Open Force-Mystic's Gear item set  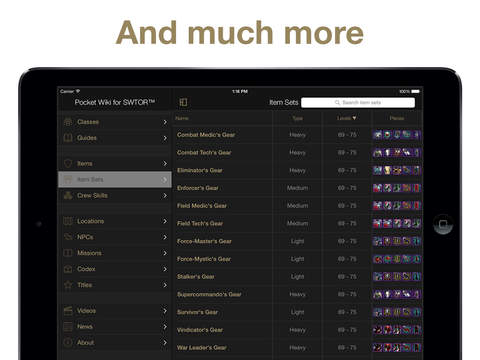204,259
